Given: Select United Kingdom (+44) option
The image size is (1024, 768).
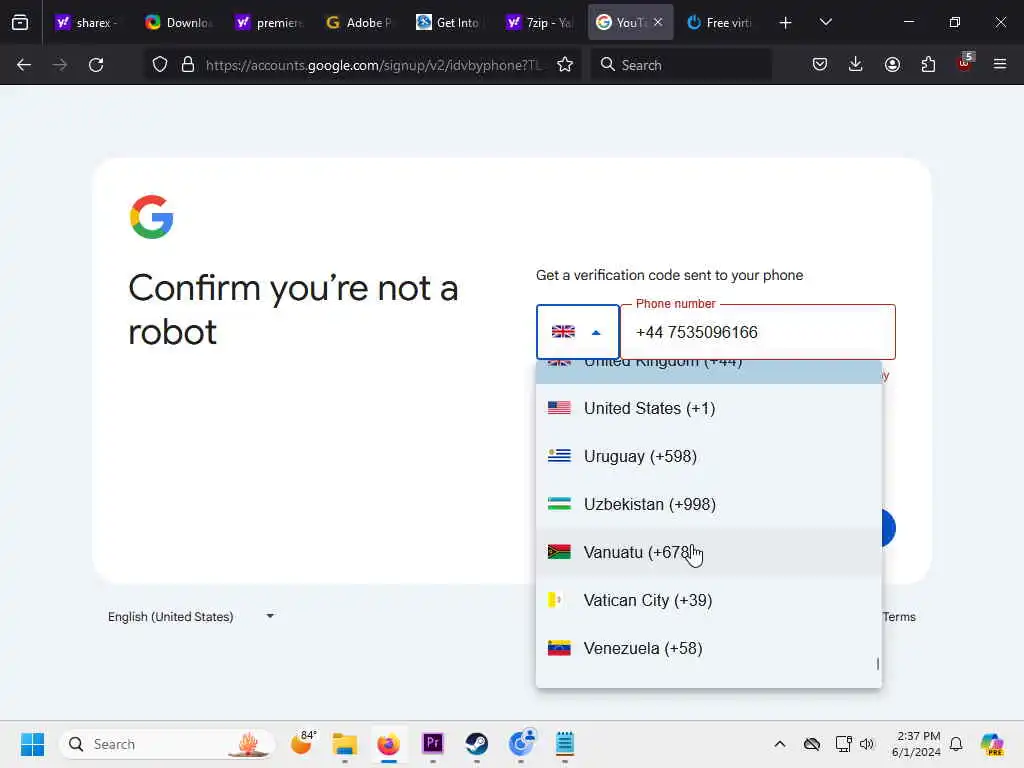Looking at the screenshot, I should tap(709, 371).
